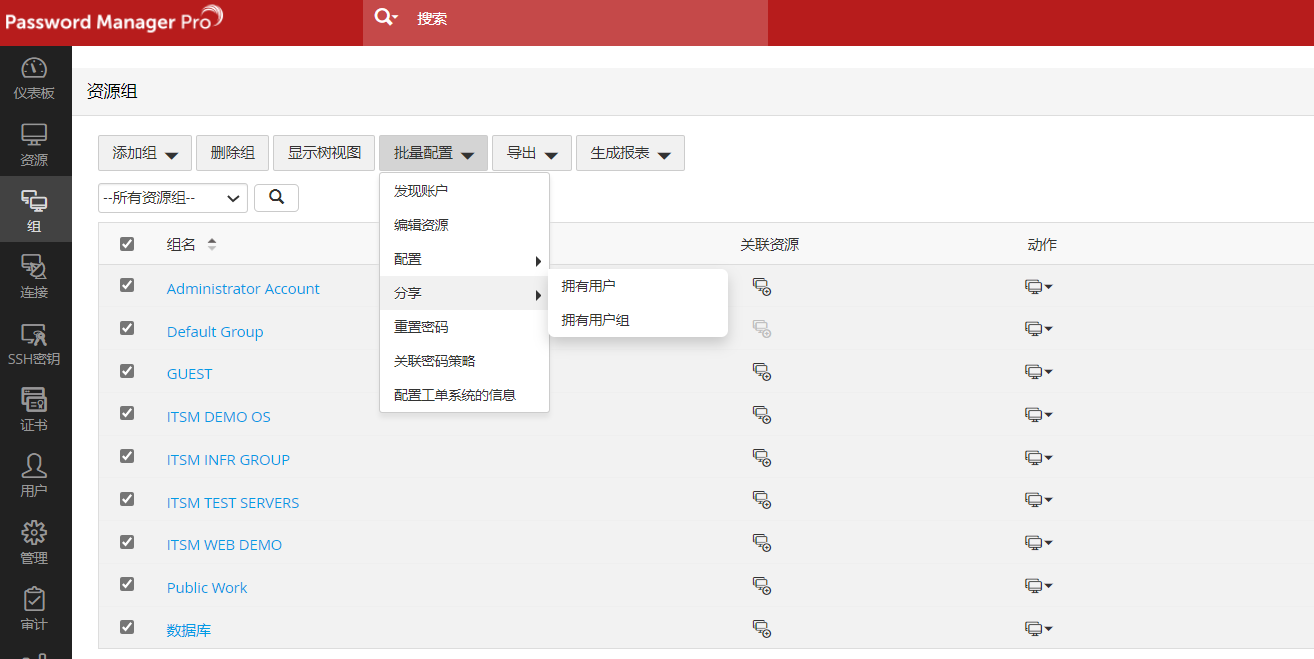This screenshot has width=1314, height=659.
Task: Click the Password Manager Pro logo
Action: [113, 20]
